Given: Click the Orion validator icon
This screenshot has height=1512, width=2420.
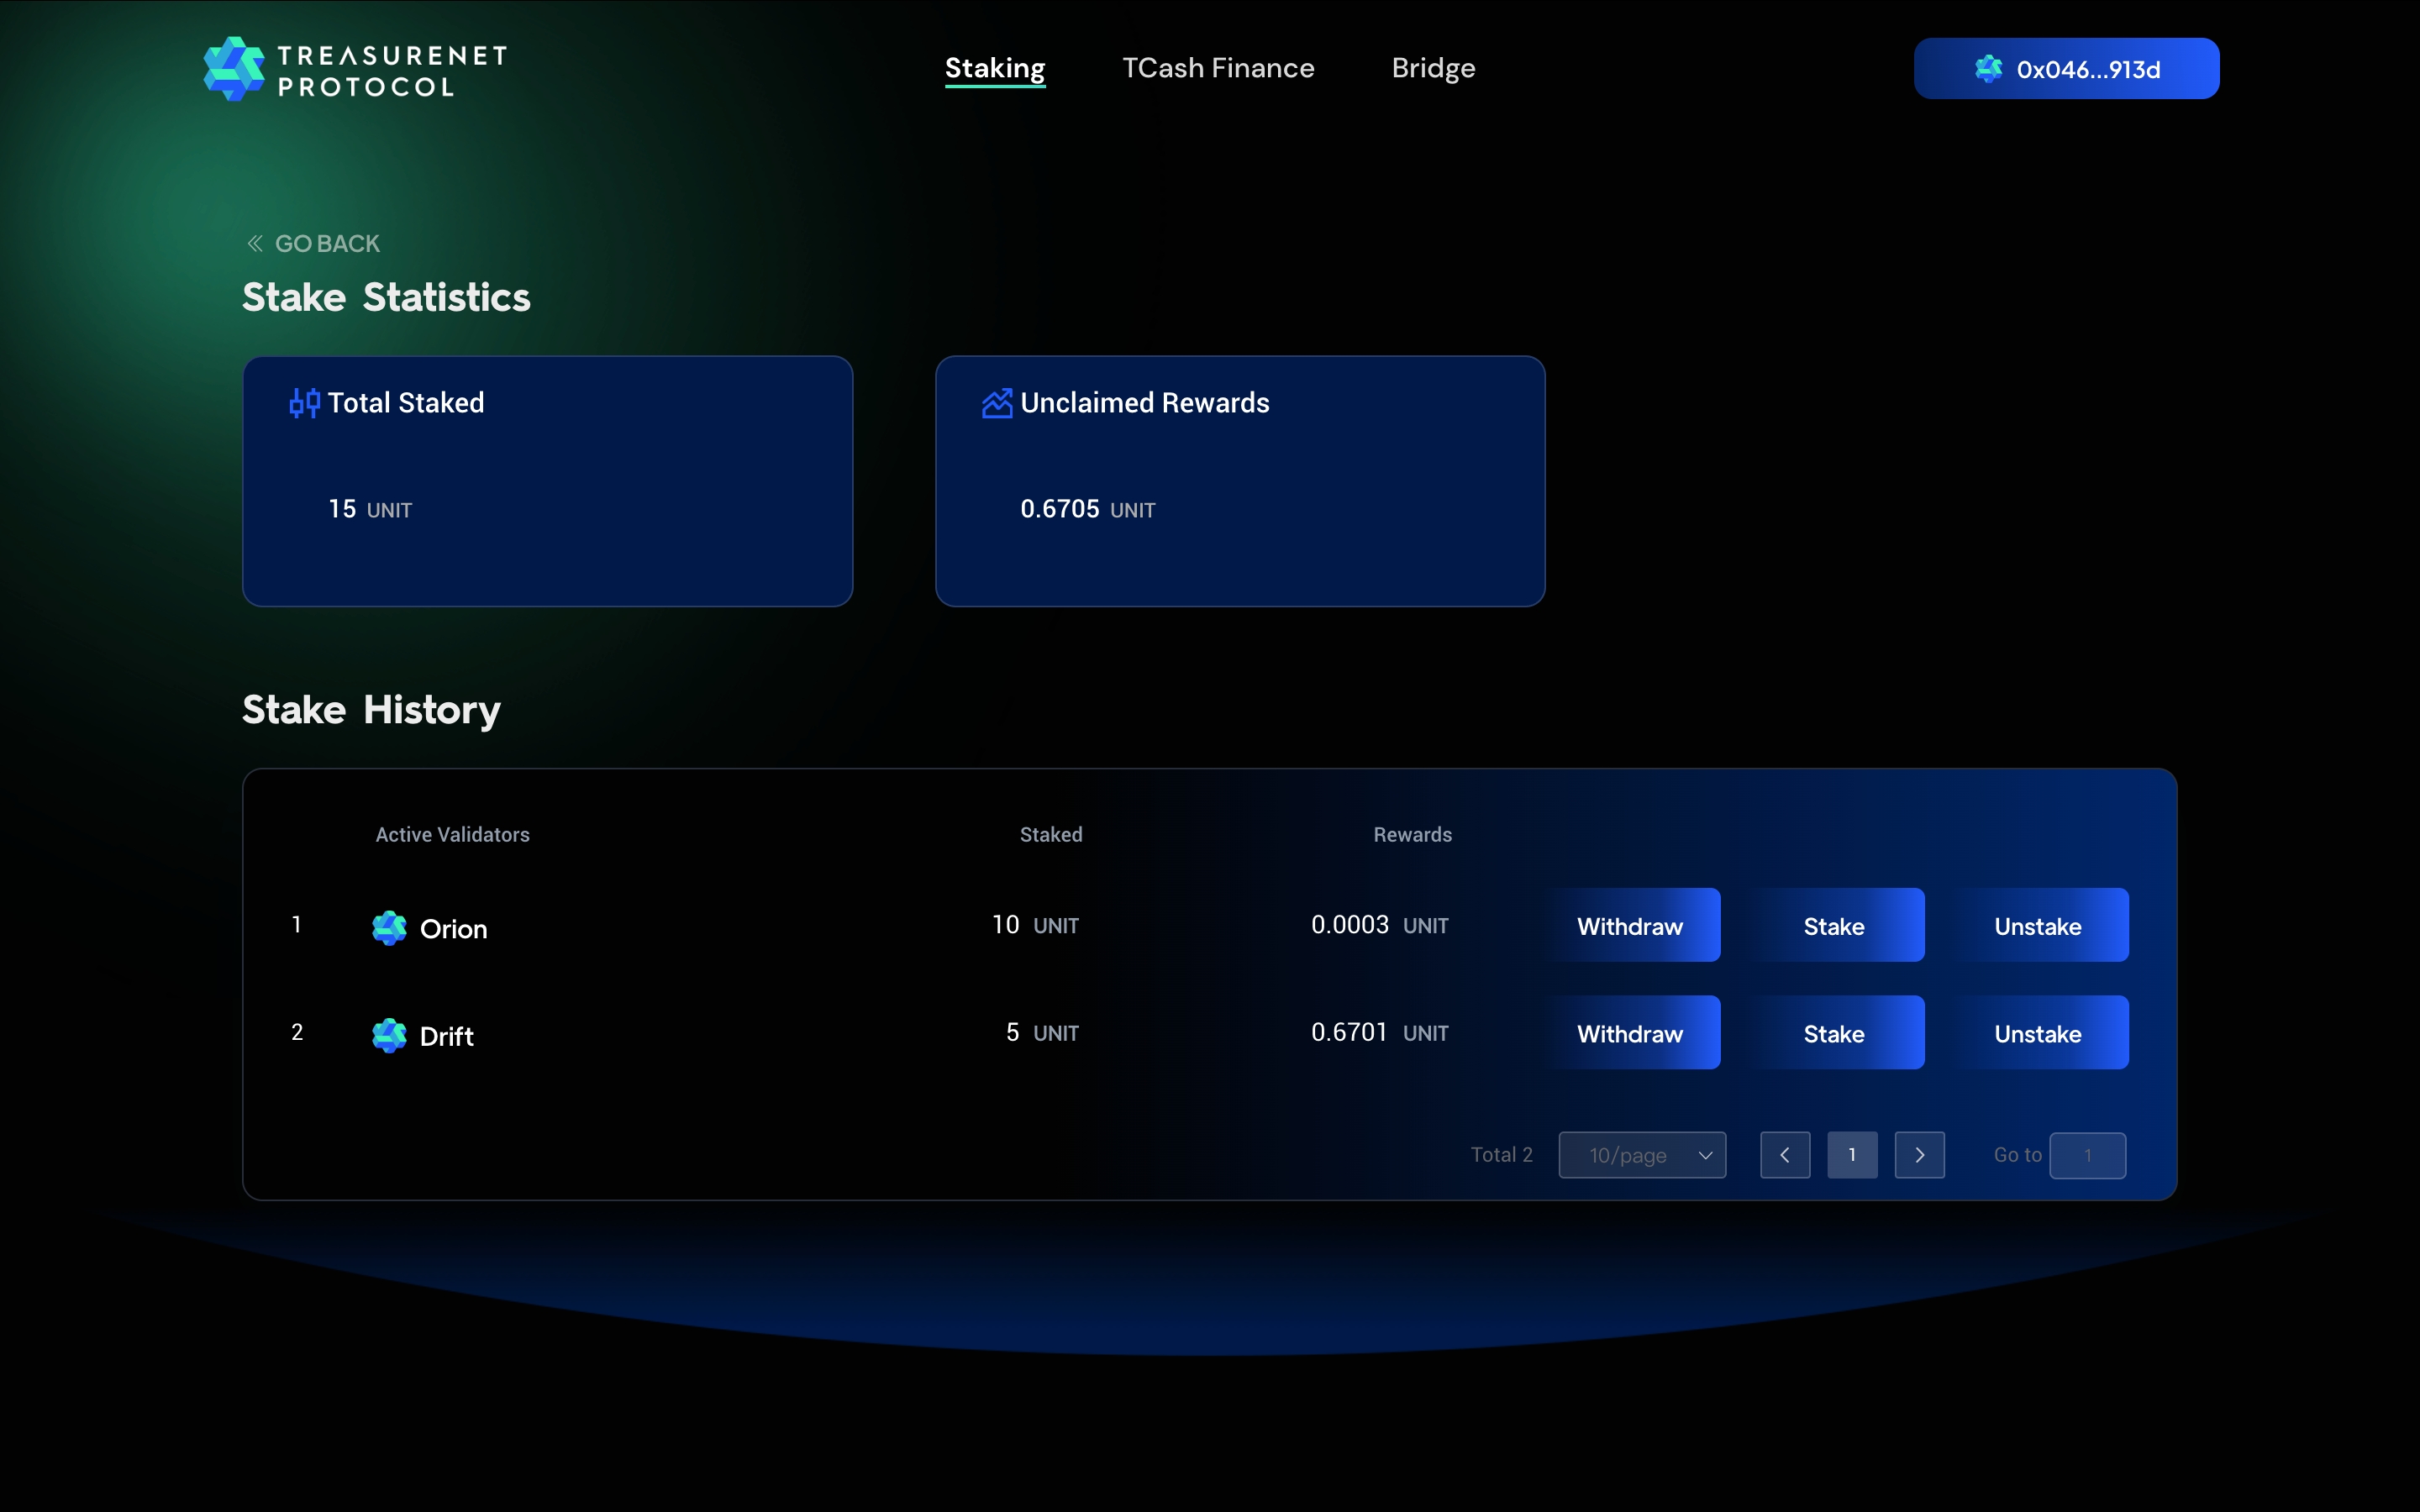Looking at the screenshot, I should tap(389, 928).
